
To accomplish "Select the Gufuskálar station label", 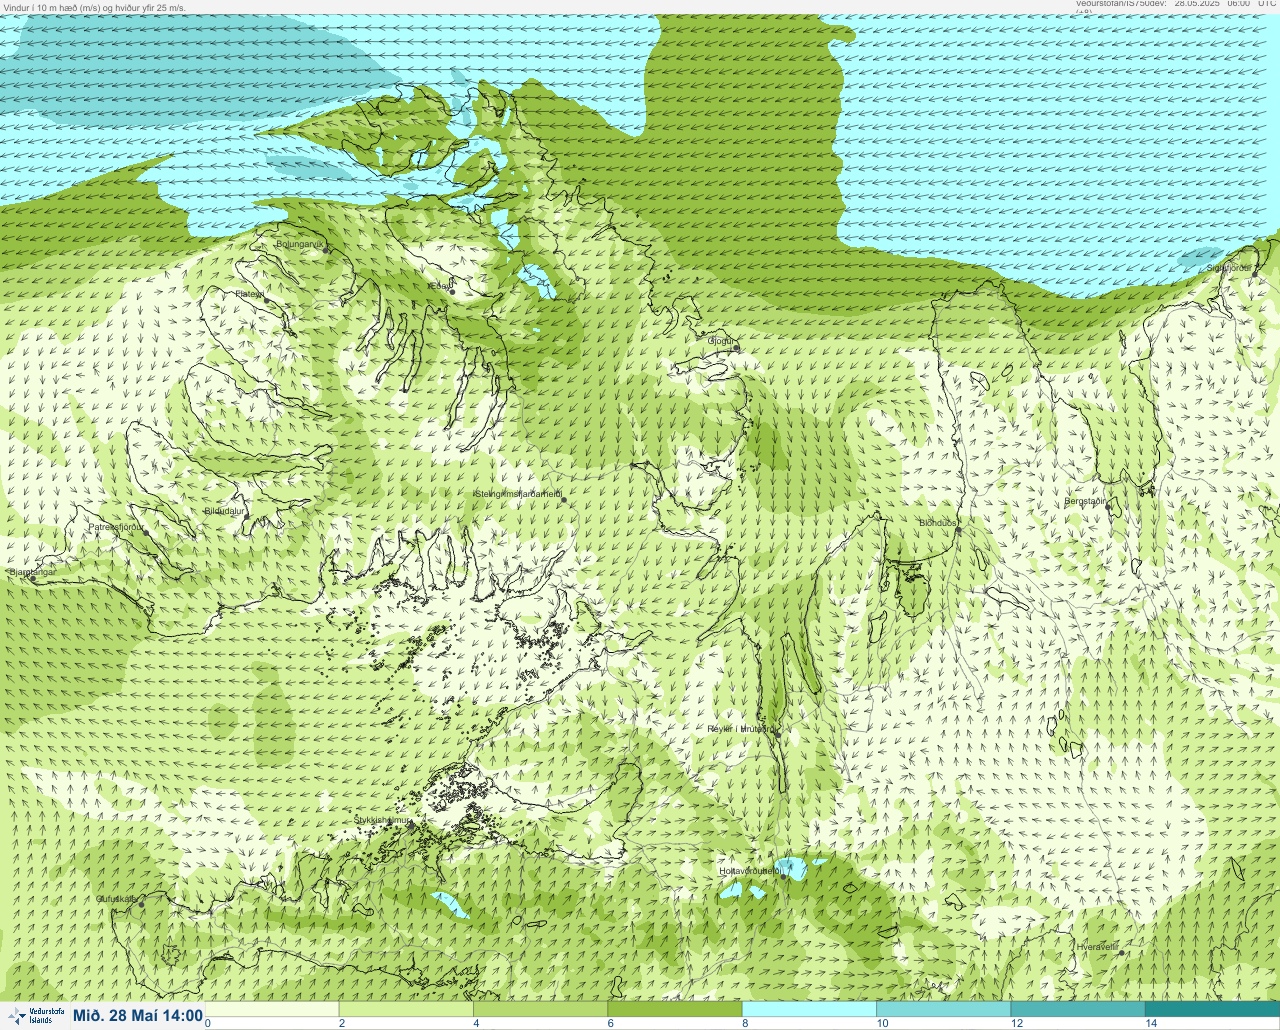I will point(116,899).
